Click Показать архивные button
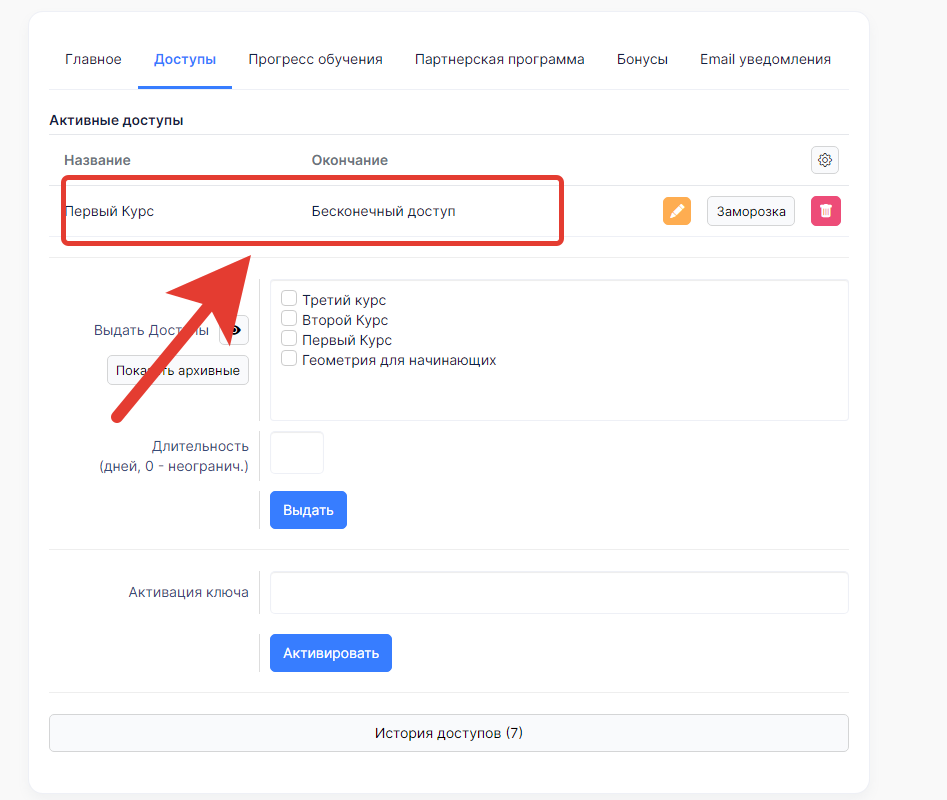The width and height of the screenshot is (947, 800). pyautogui.click(x=178, y=370)
